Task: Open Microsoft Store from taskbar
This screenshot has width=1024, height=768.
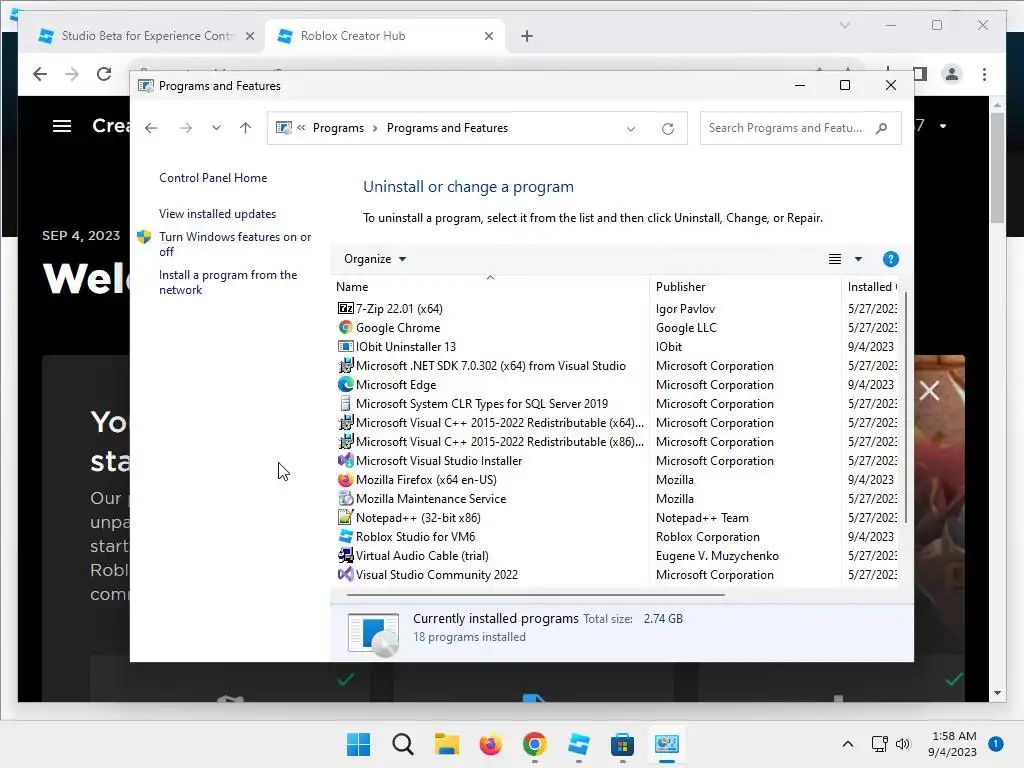Action: click(x=622, y=744)
